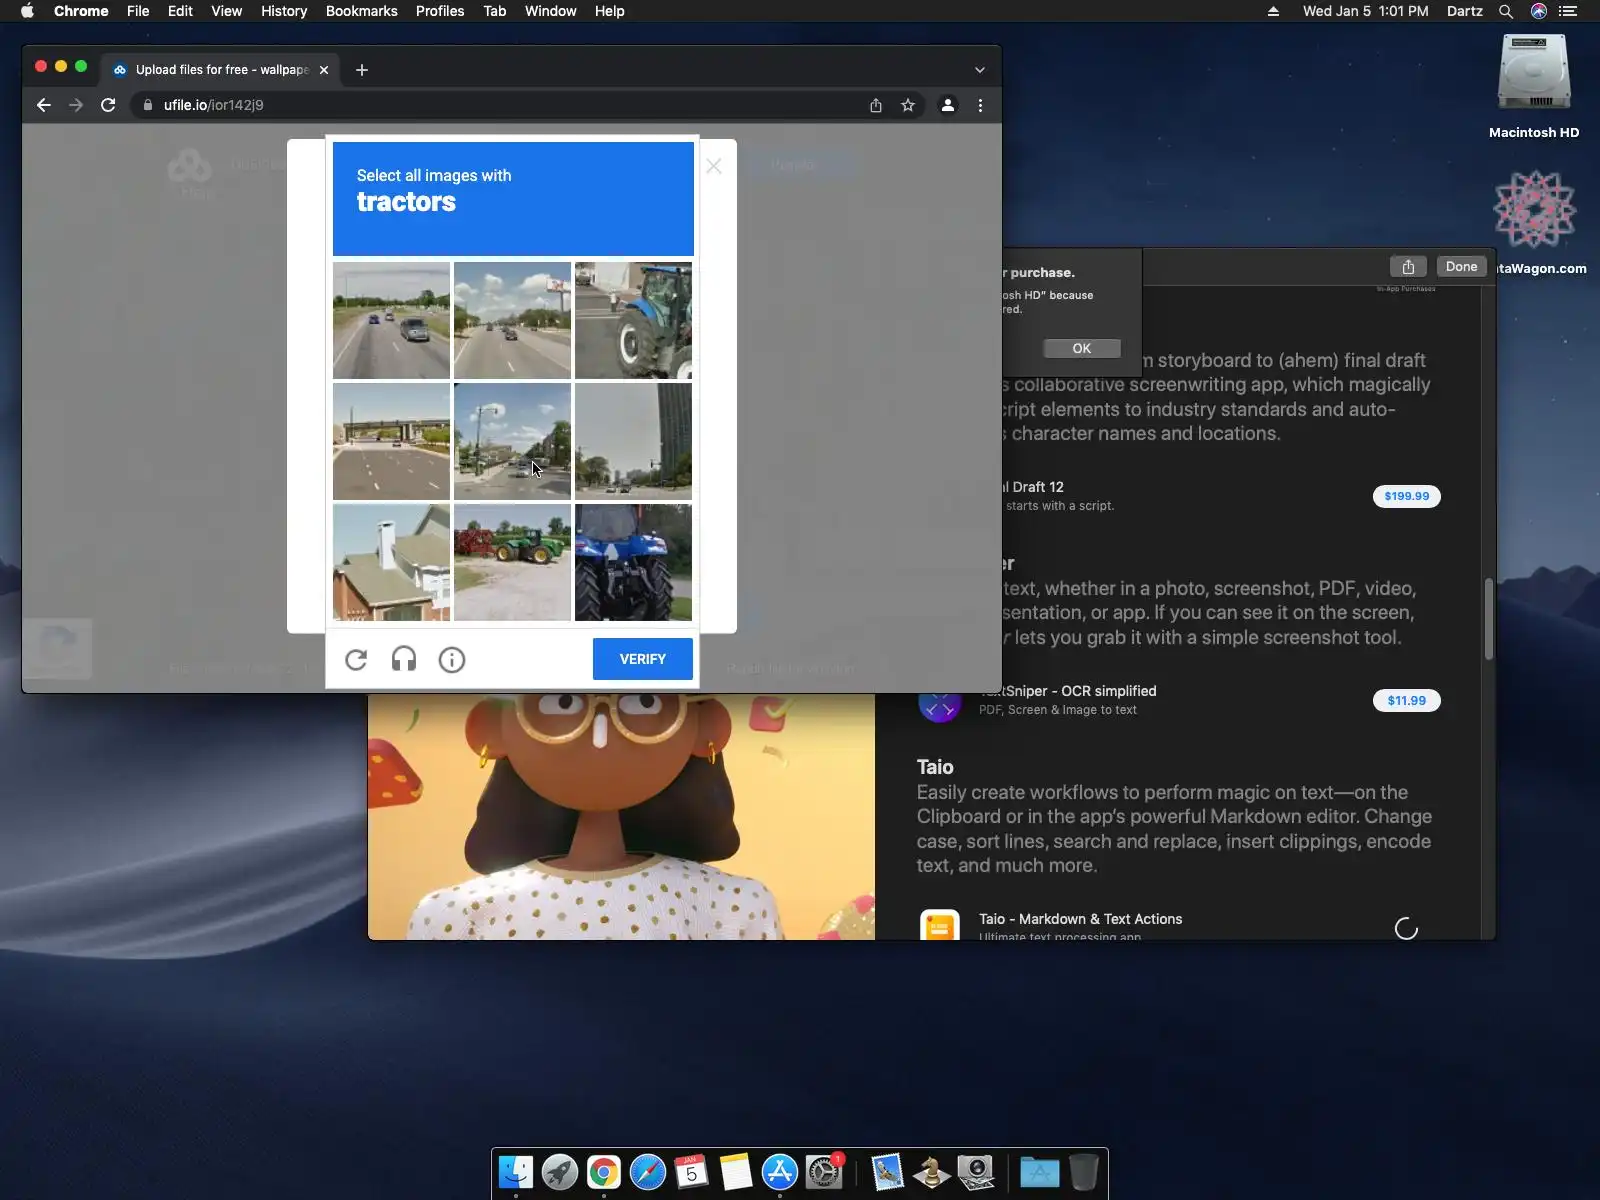
Task: Select the house with chimney tile
Action: [x=391, y=562]
